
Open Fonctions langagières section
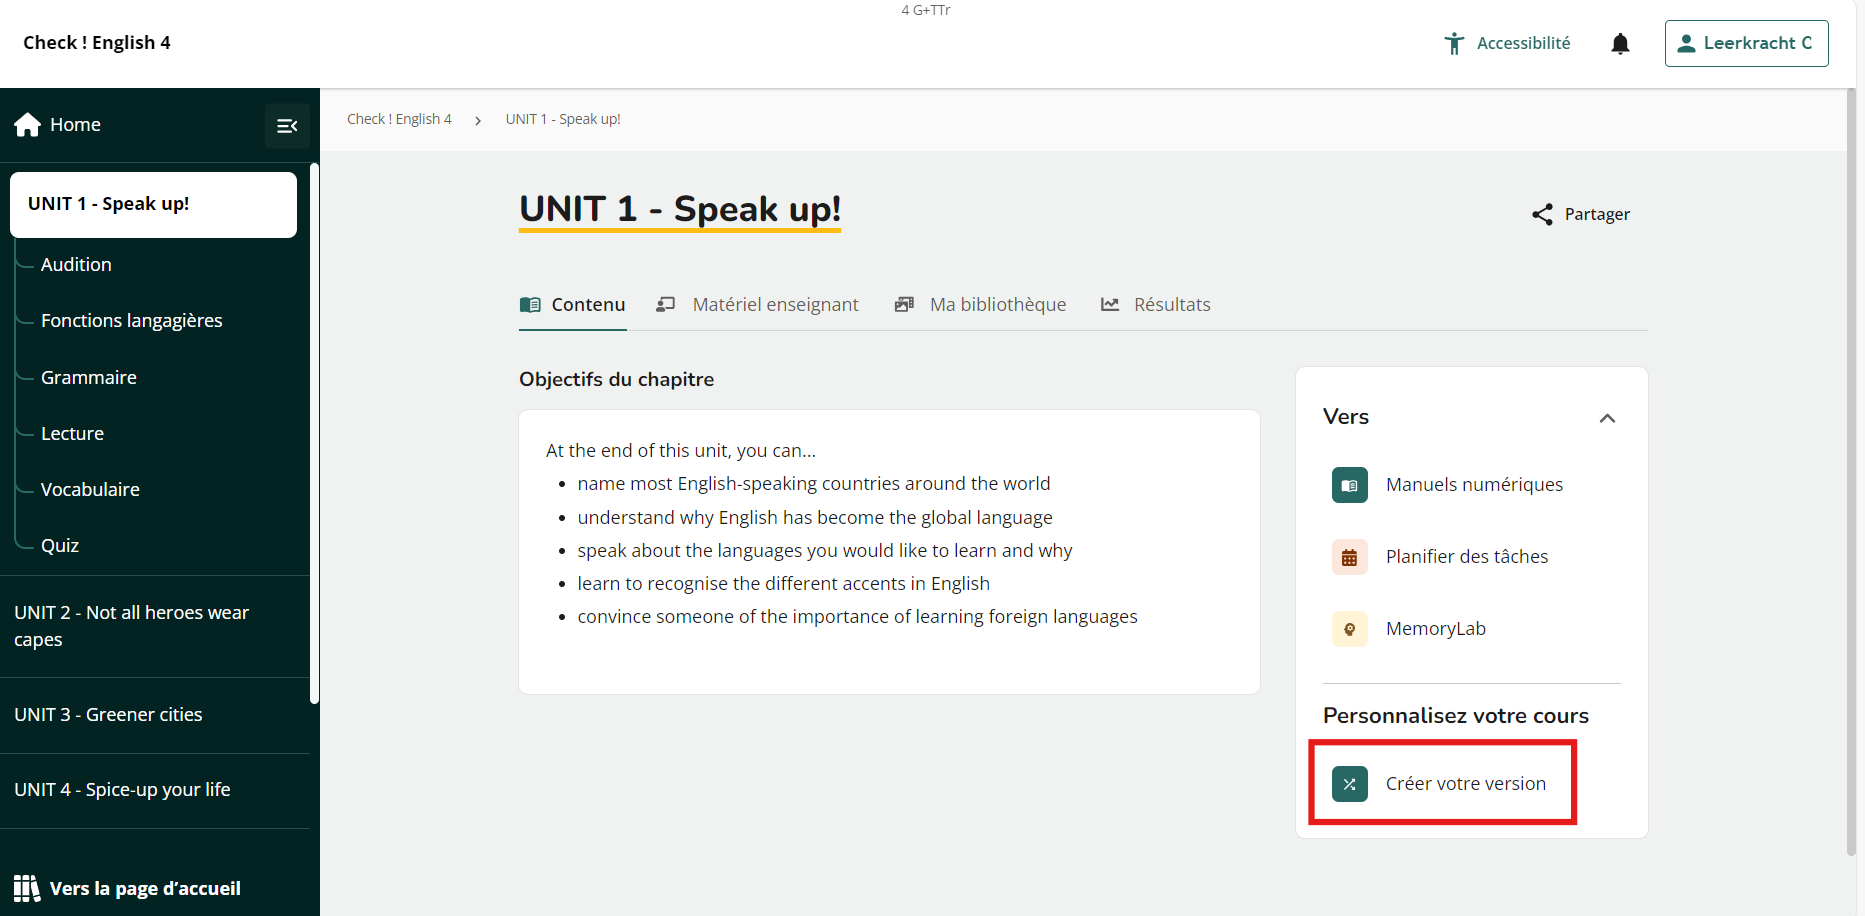click(x=132, y=321)
